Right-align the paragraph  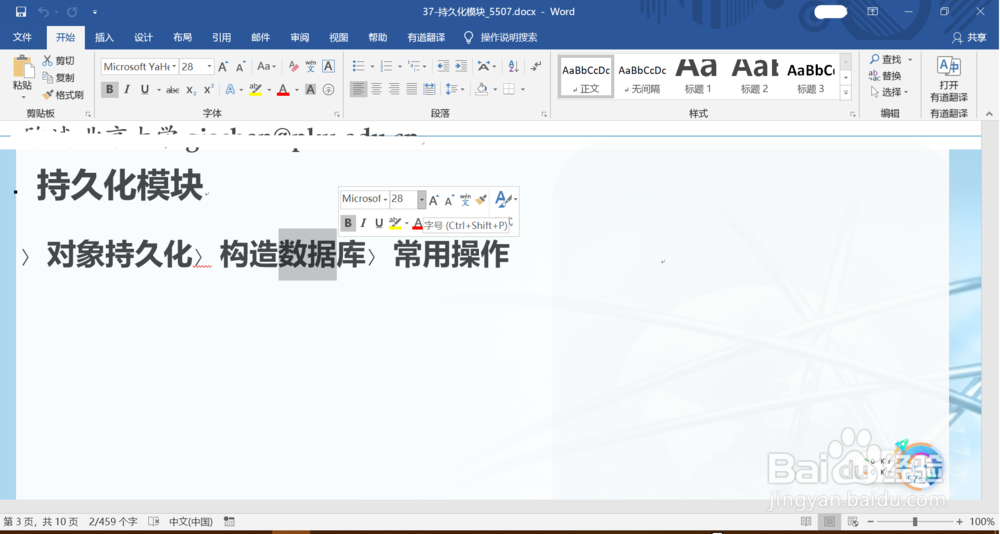394,90
